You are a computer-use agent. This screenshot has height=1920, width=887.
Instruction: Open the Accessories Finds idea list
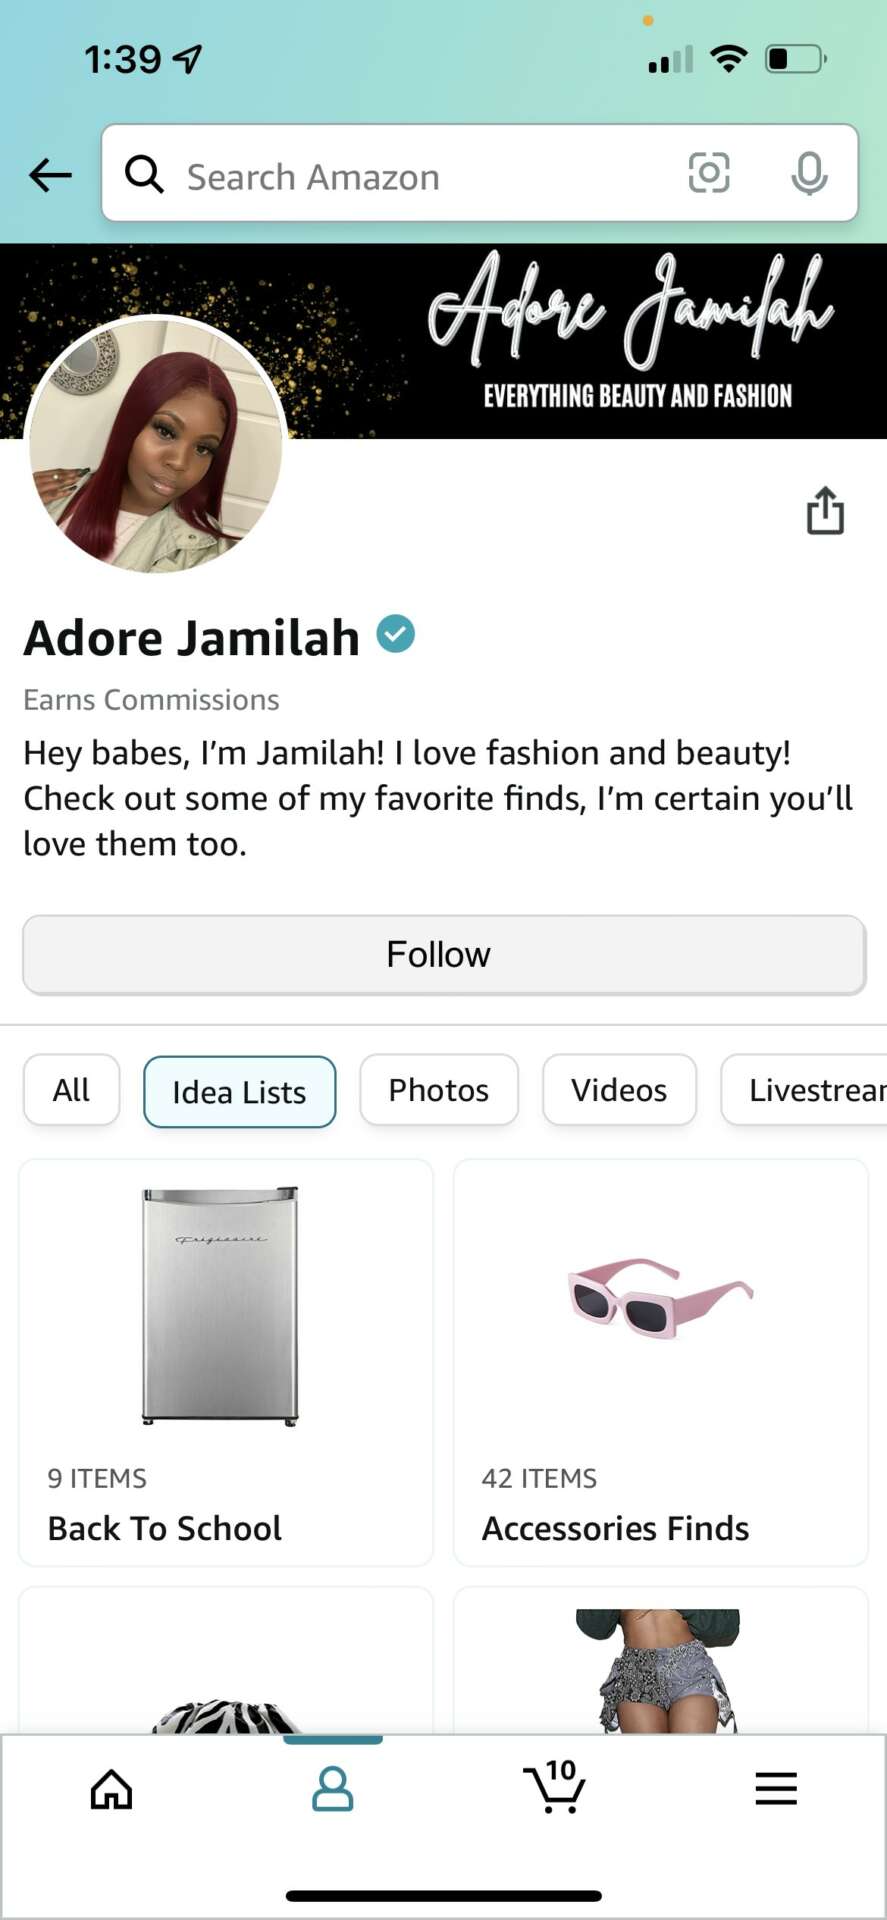660,1362
